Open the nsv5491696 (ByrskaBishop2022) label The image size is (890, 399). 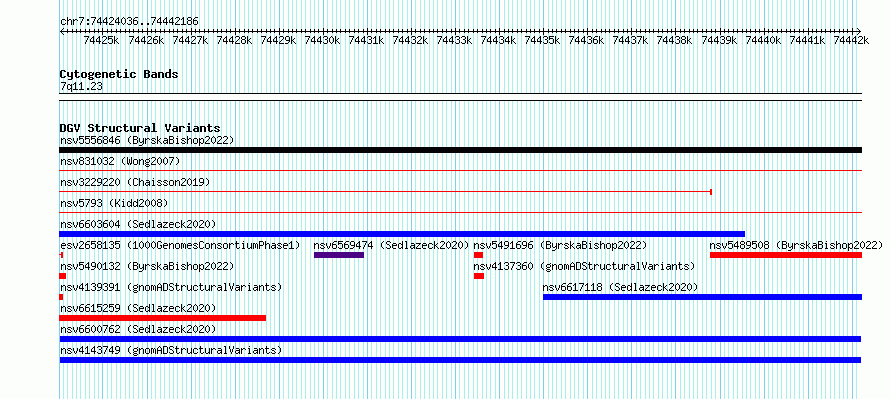(561, 245)
